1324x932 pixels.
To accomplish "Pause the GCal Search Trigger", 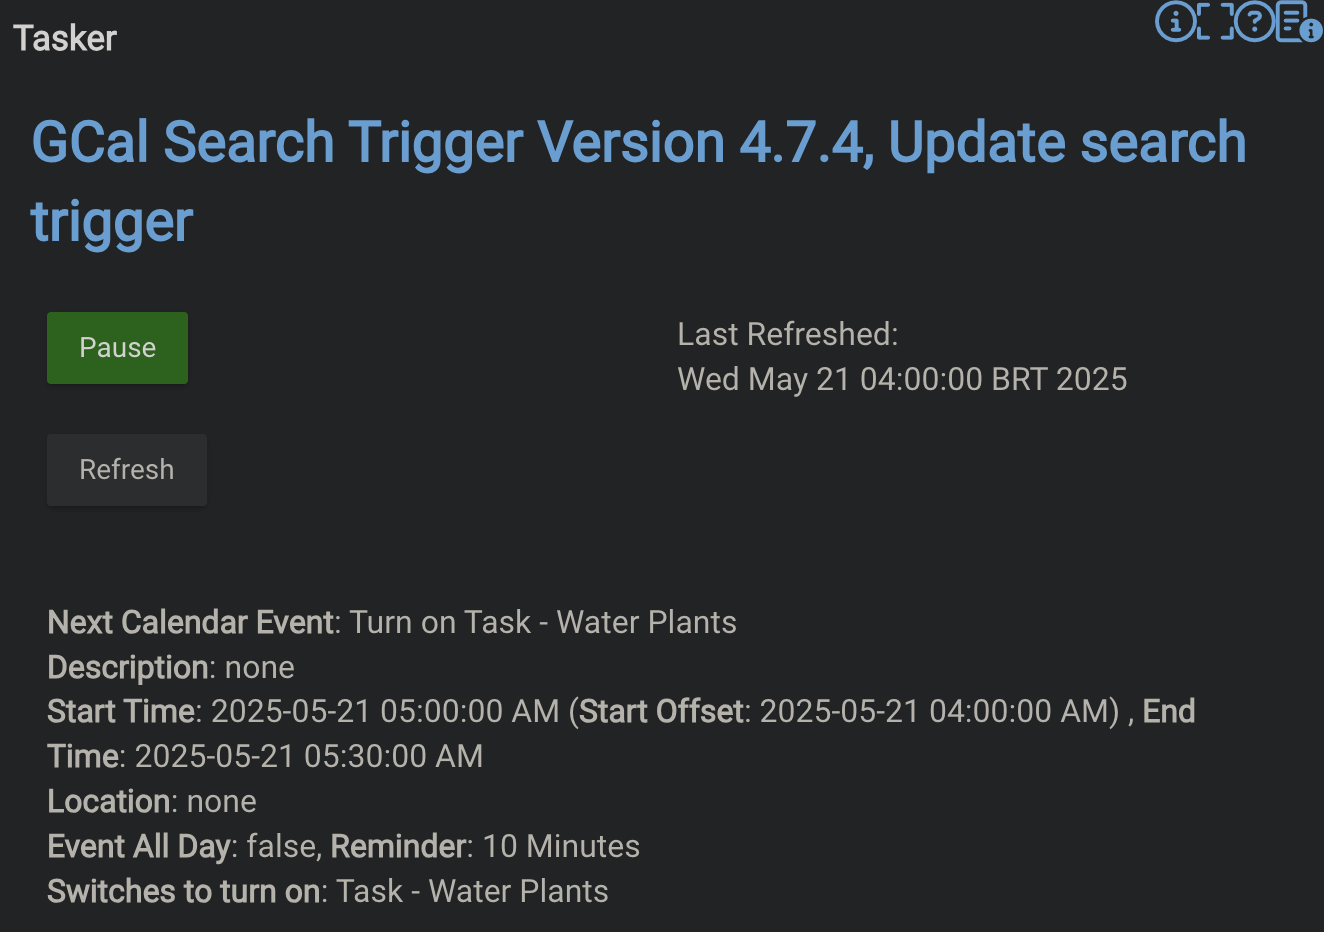I will click(117, 348).
